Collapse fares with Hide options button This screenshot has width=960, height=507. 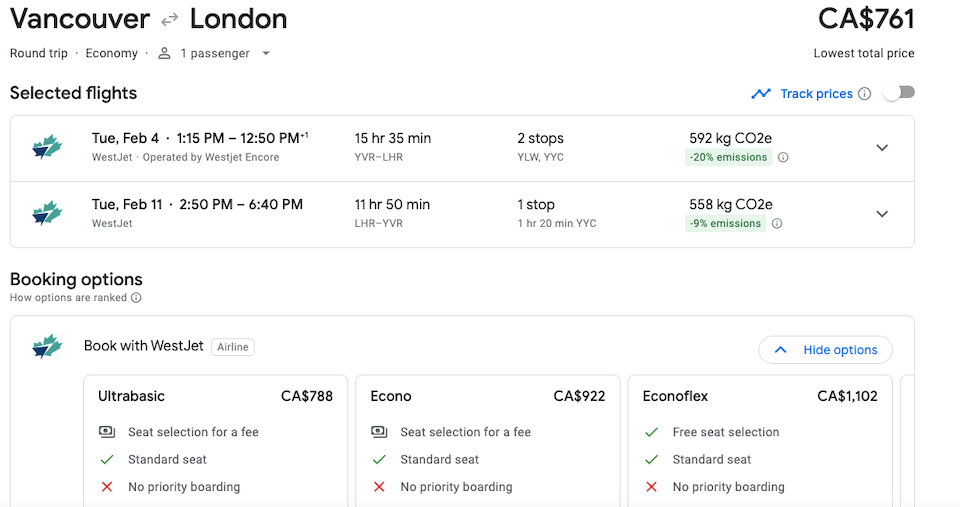tap(825, 350)
